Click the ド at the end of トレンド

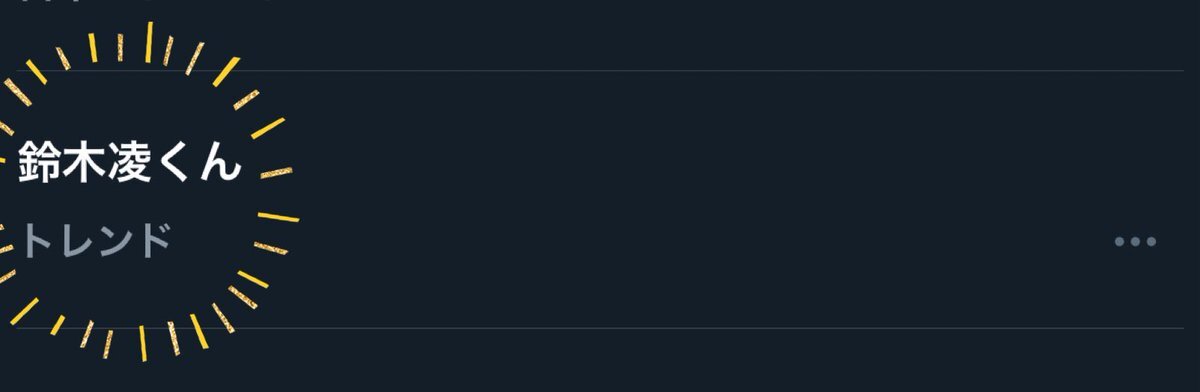pos(153,242)
